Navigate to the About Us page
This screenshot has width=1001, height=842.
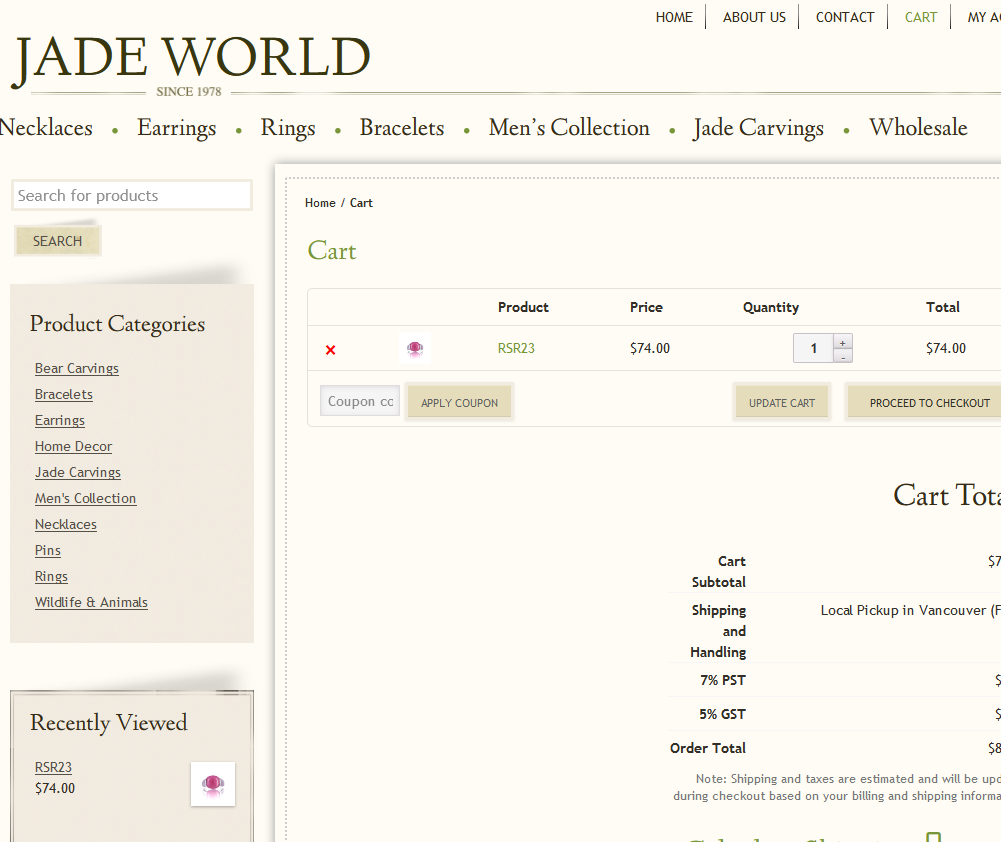pos(754,17)
